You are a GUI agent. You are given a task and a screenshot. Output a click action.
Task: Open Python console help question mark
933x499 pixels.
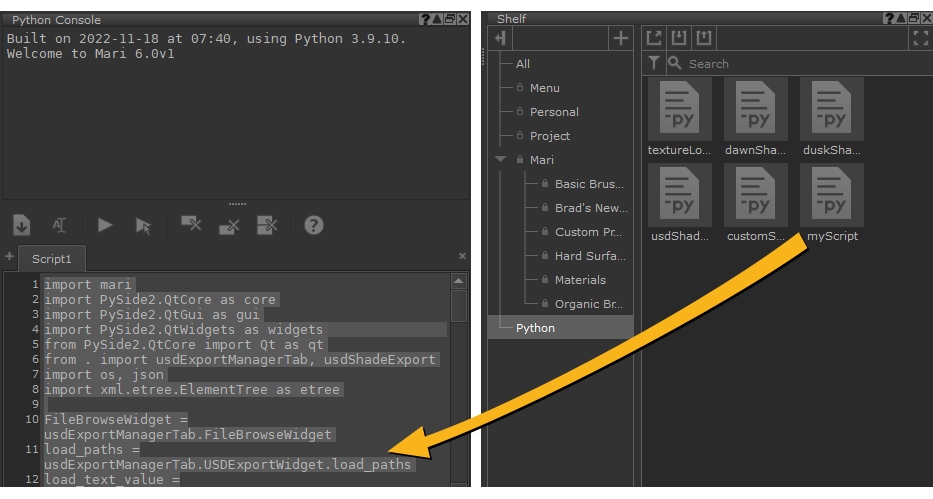(x=313, y=226)
